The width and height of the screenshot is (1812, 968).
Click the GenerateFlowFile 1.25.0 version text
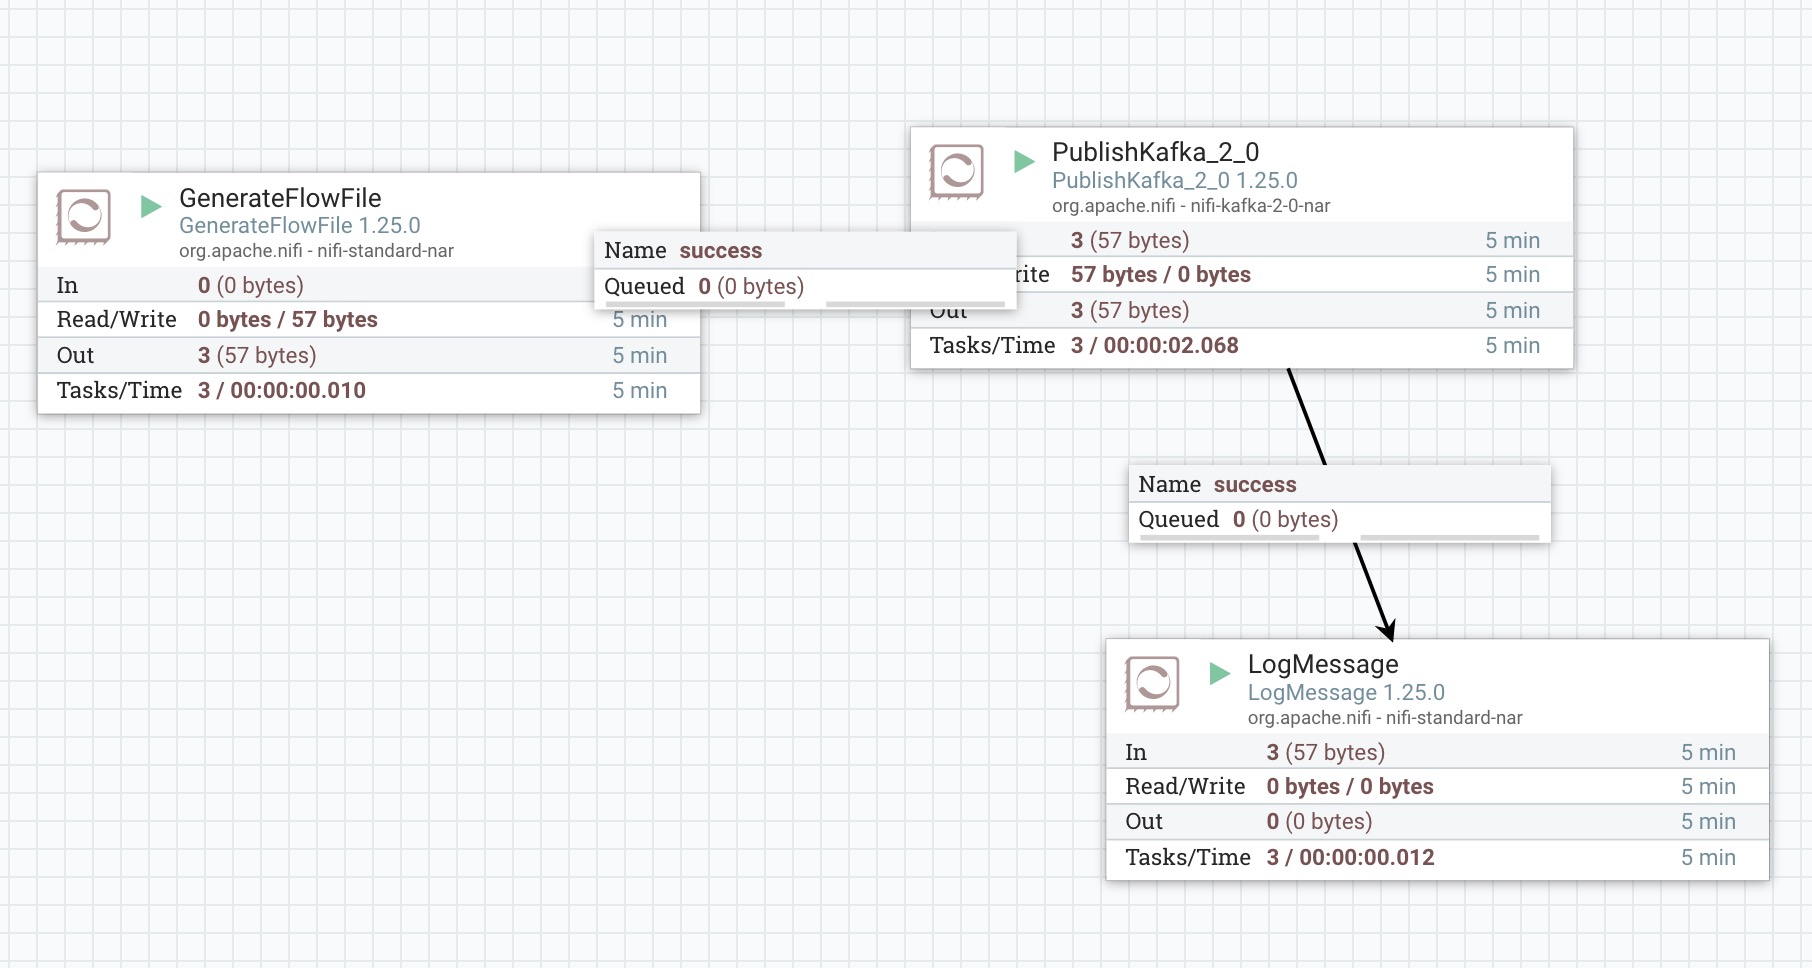(x=300, y=226)
